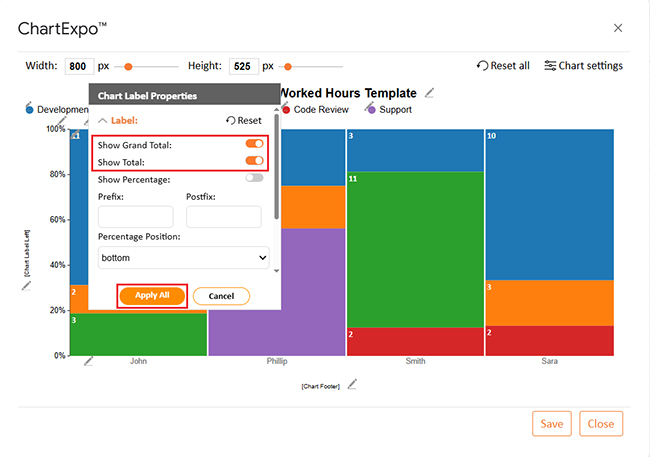Click scroll-up arrow in properties panel

(276, 109)
